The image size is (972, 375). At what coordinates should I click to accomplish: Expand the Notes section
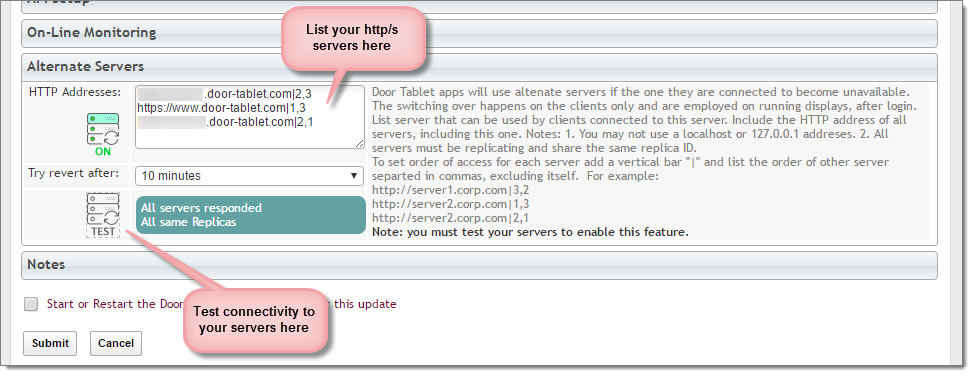pyautogui.click(x=479, y=265)
